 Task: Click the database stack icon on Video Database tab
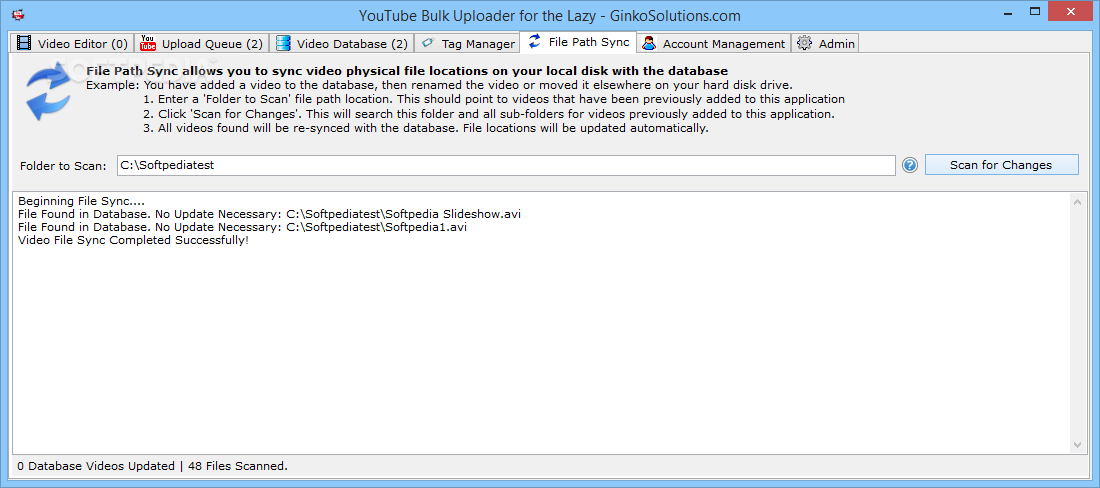pyautogui.click(x=283, y=43)
